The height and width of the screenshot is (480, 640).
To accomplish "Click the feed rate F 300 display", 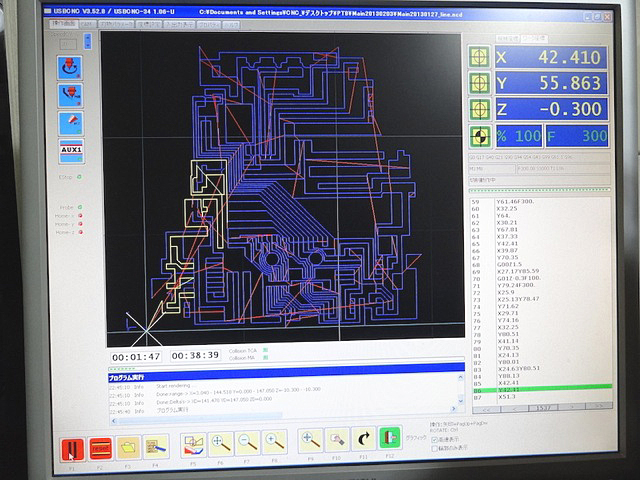I will tap(577, 135).
